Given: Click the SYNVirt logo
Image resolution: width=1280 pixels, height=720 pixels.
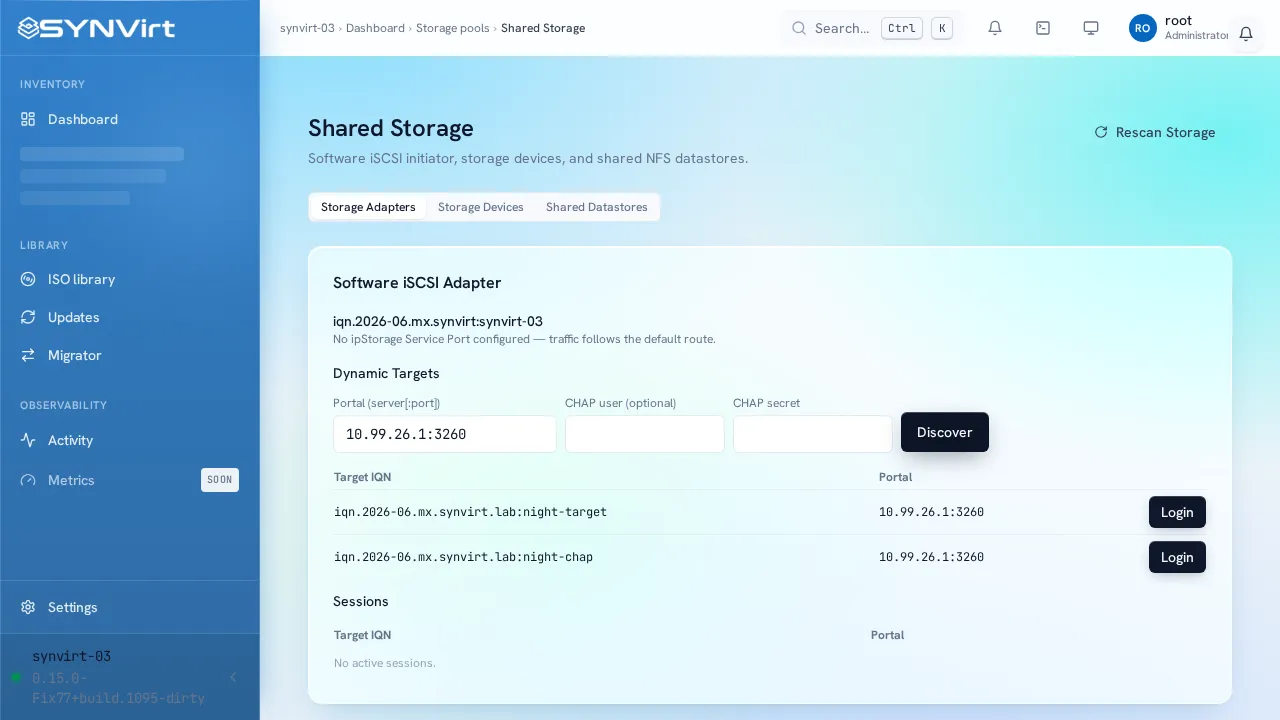Looking at the screenshot, I should tap(96, 28).
